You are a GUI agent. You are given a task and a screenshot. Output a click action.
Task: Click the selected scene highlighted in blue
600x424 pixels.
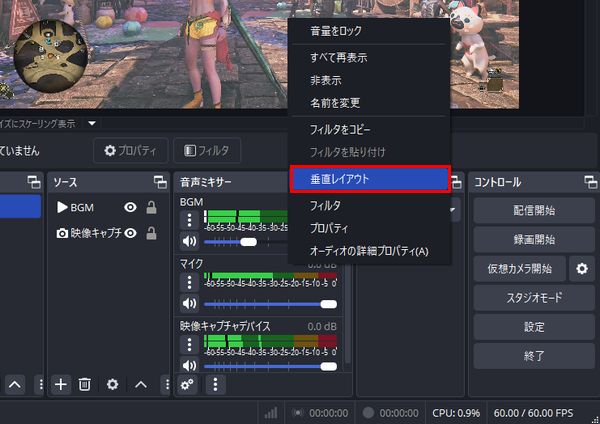coord(20,206)
